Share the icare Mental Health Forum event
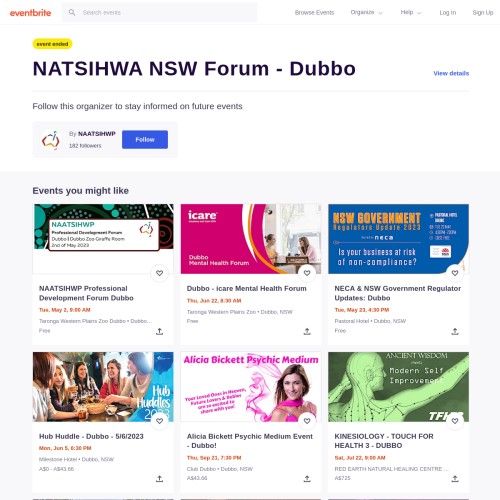 (x=307, y=331)
